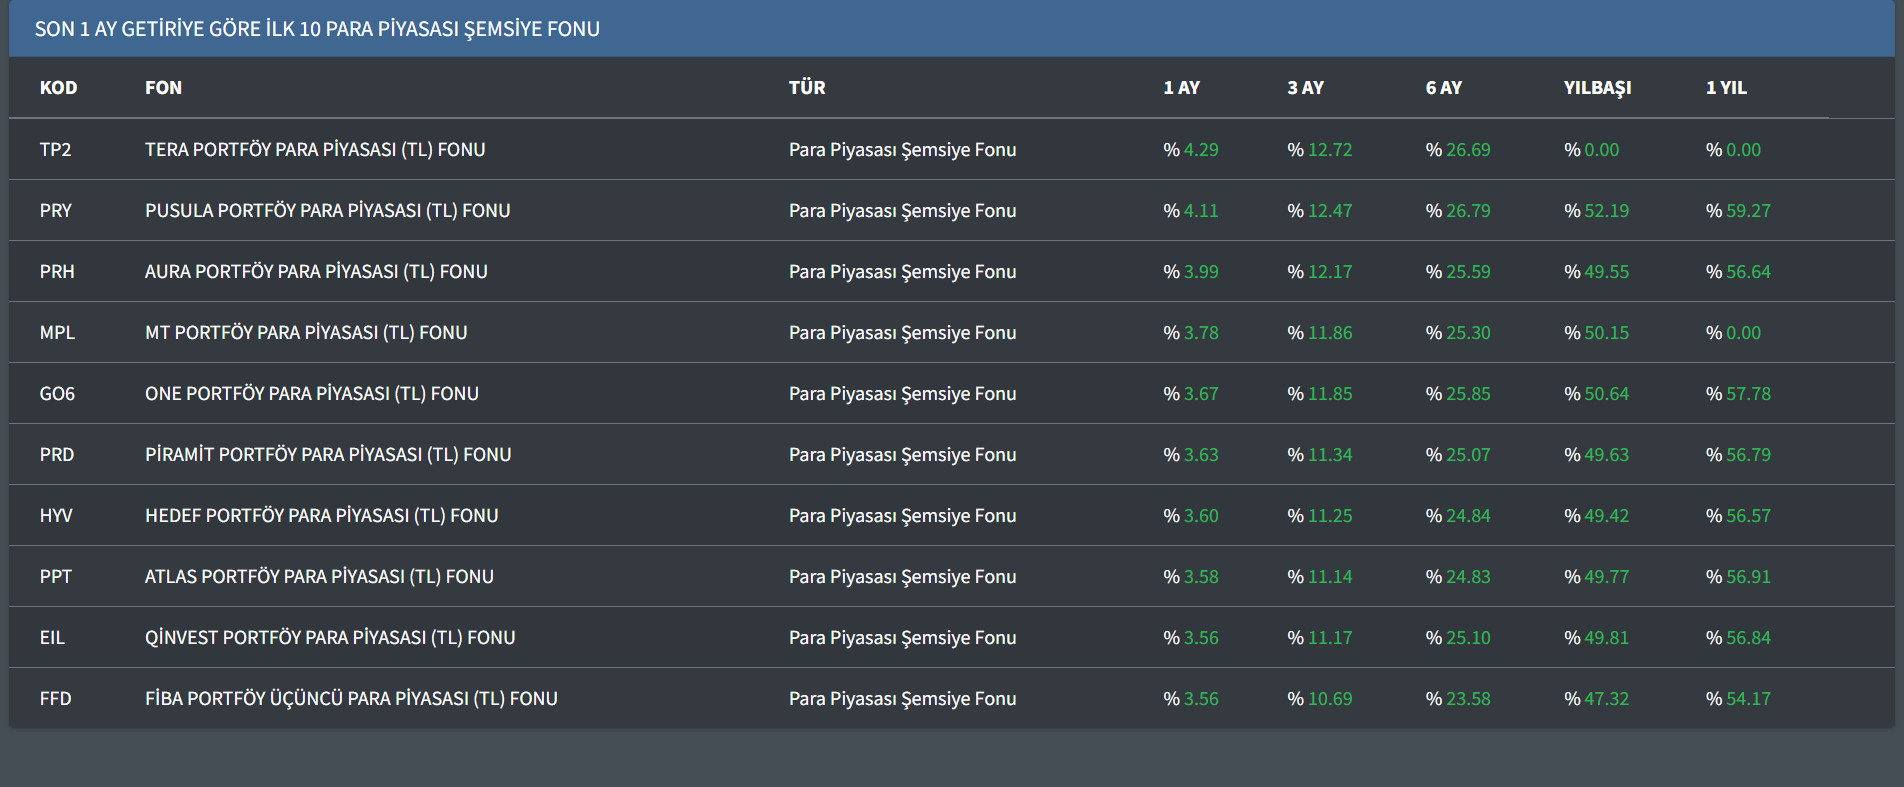Click QİNVEST PORTFÖY PARA PİYASASI fund

pyautogui.click(x=330, y=638)
